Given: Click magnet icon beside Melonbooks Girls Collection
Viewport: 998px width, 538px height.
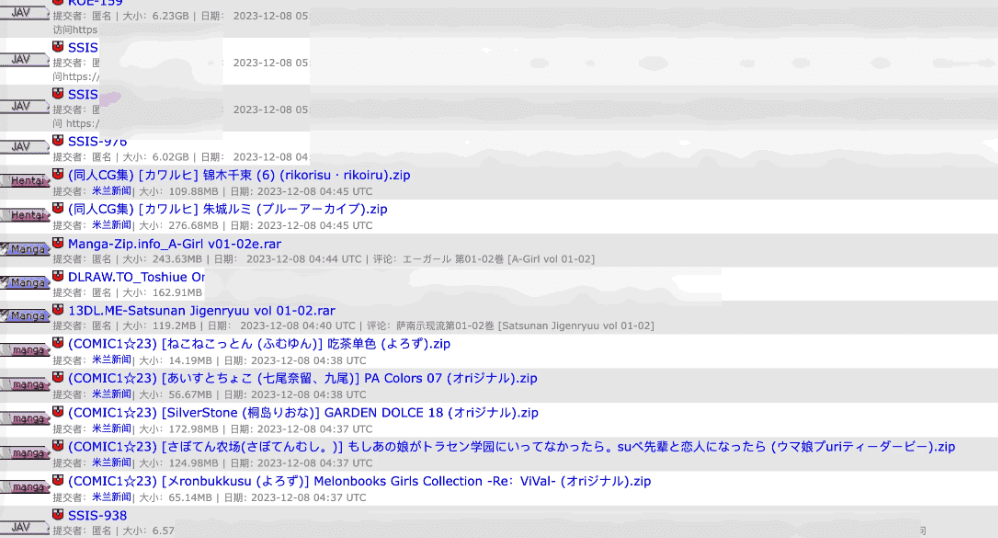Looking at the screenshot, I should pos(58,479).
